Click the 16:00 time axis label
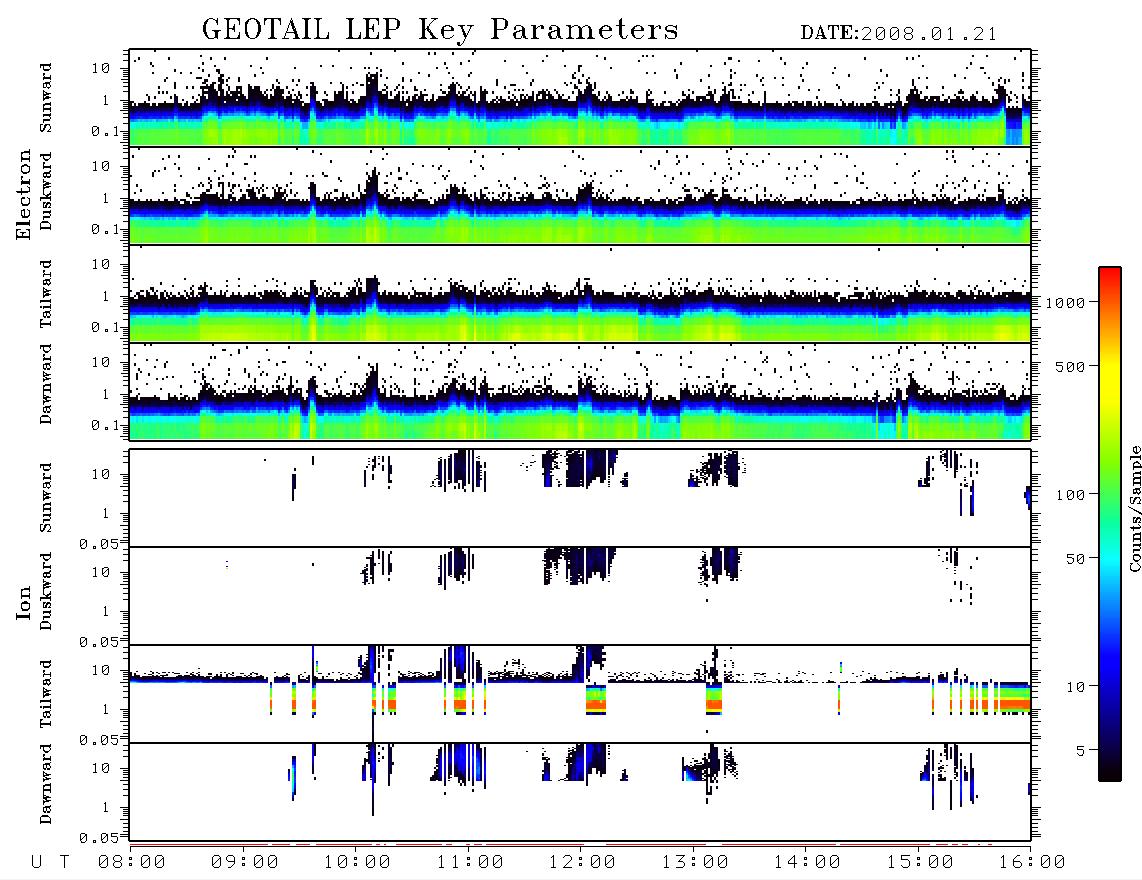 (x=1032, y=863)
